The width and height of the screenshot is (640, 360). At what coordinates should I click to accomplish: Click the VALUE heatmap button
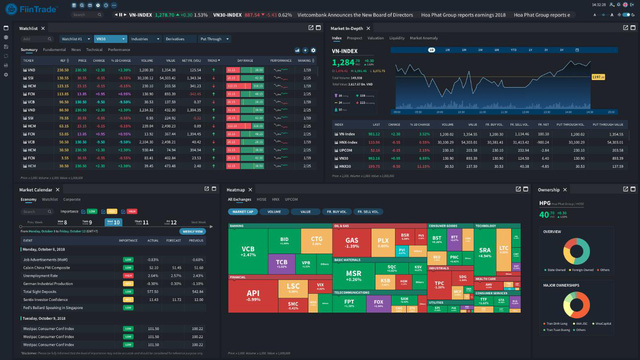305,212
